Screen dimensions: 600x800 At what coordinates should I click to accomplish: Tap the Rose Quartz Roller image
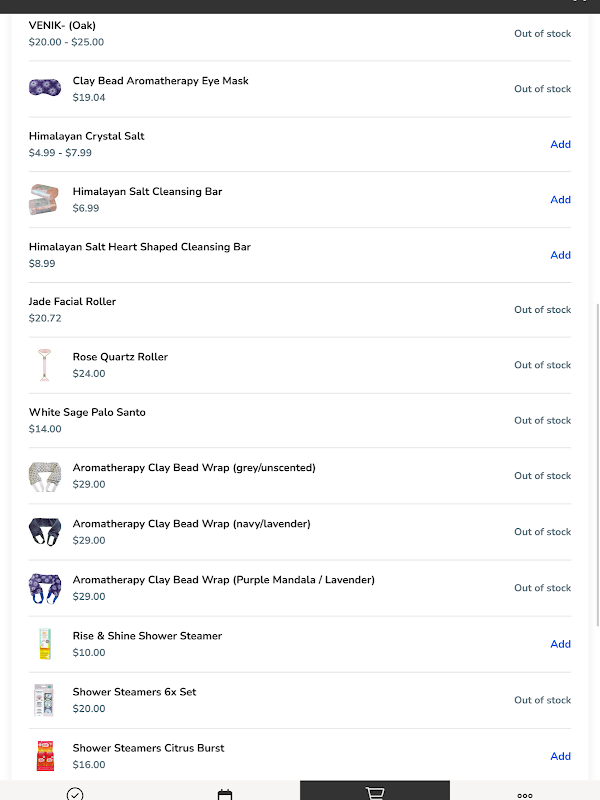(x=45, y=365)
